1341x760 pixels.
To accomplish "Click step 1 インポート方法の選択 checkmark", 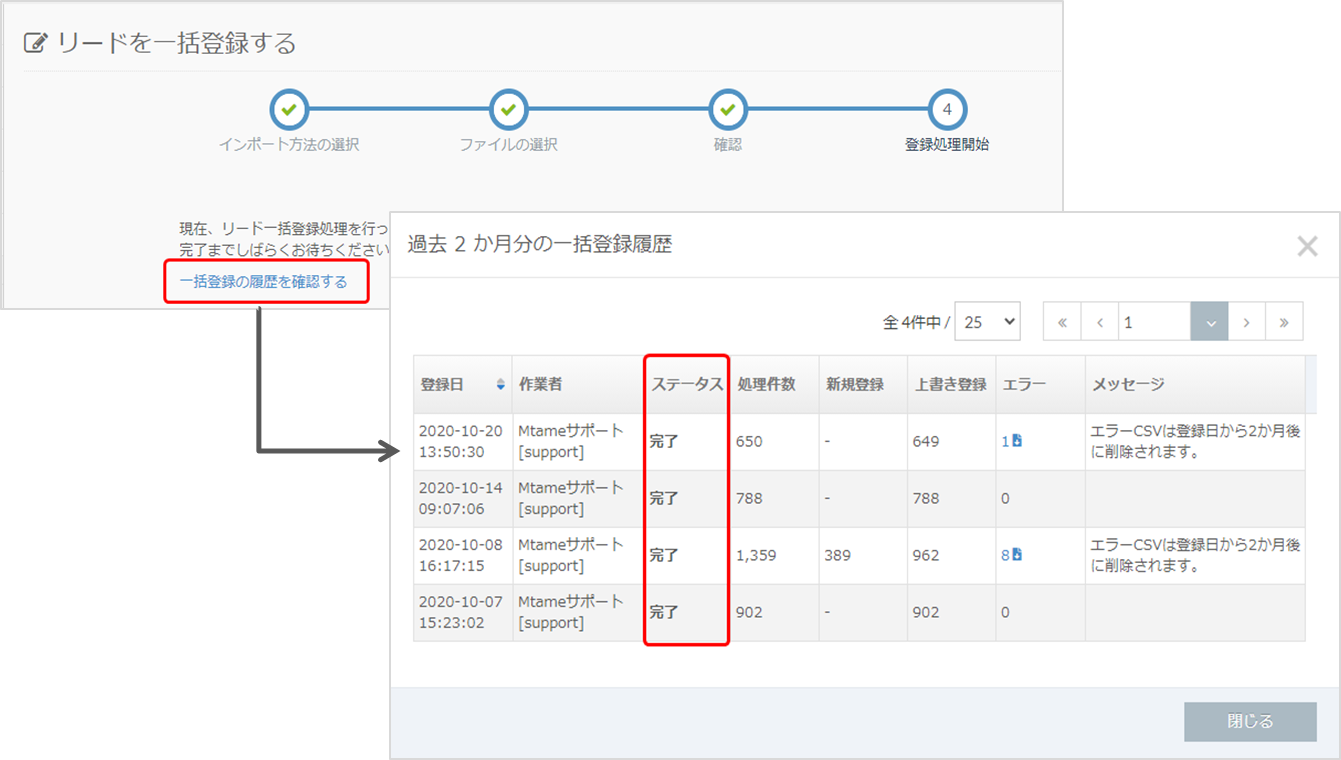I will click(x=289, y=110).
